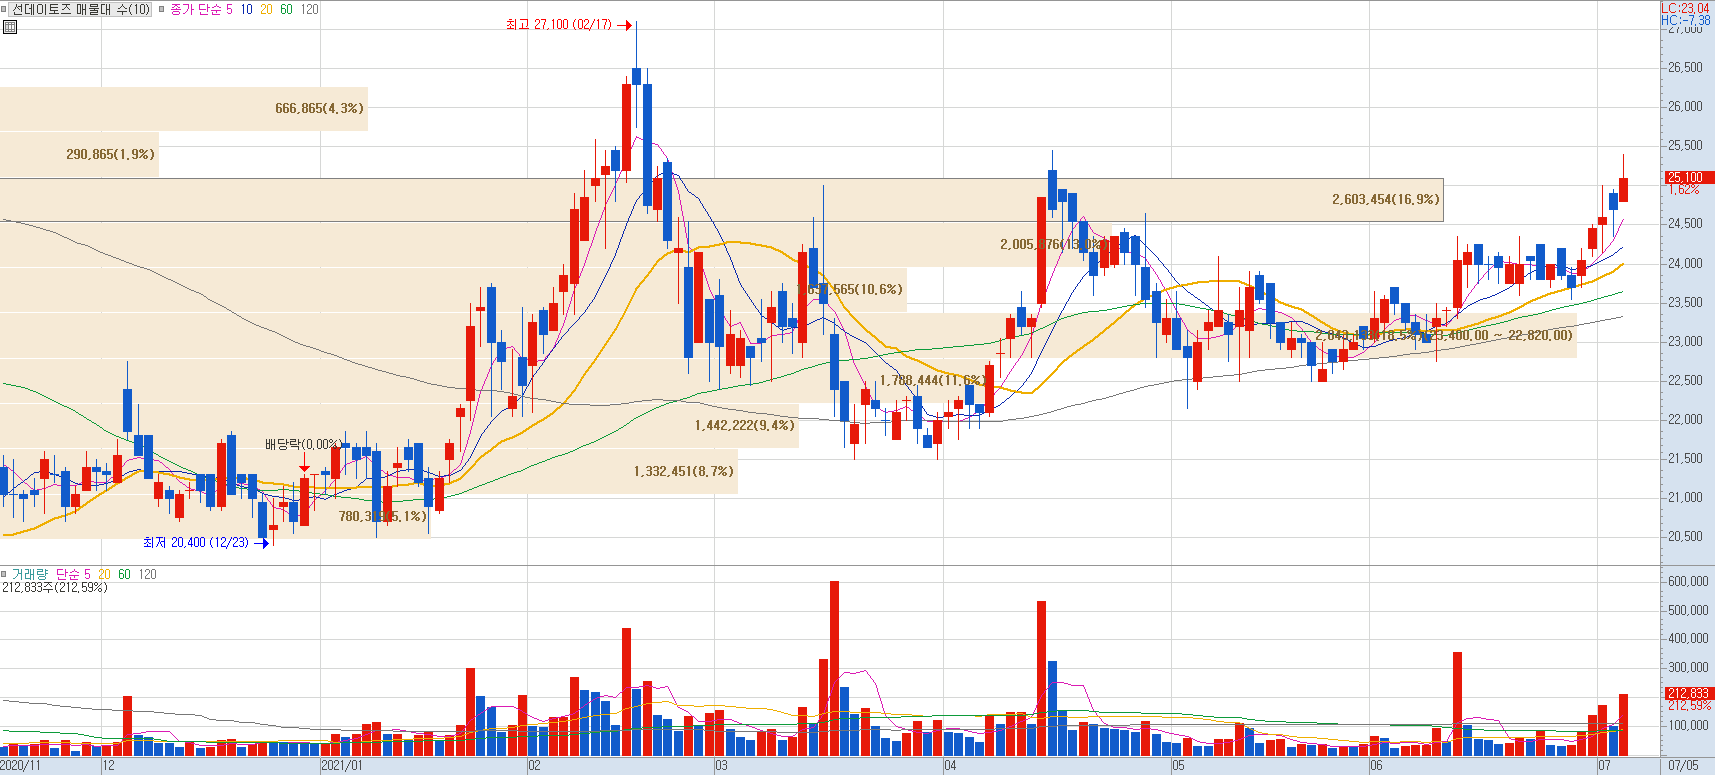Select the 120-day price moving average legend
This screenshot has height=775, width=1715.
[310, 9]
